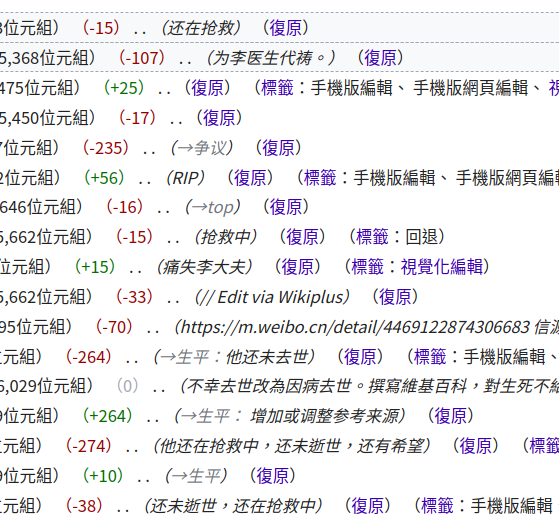559x525 pixels.
Task: Undo the edit summarized 还在抢救
Action: coord(286,28)
